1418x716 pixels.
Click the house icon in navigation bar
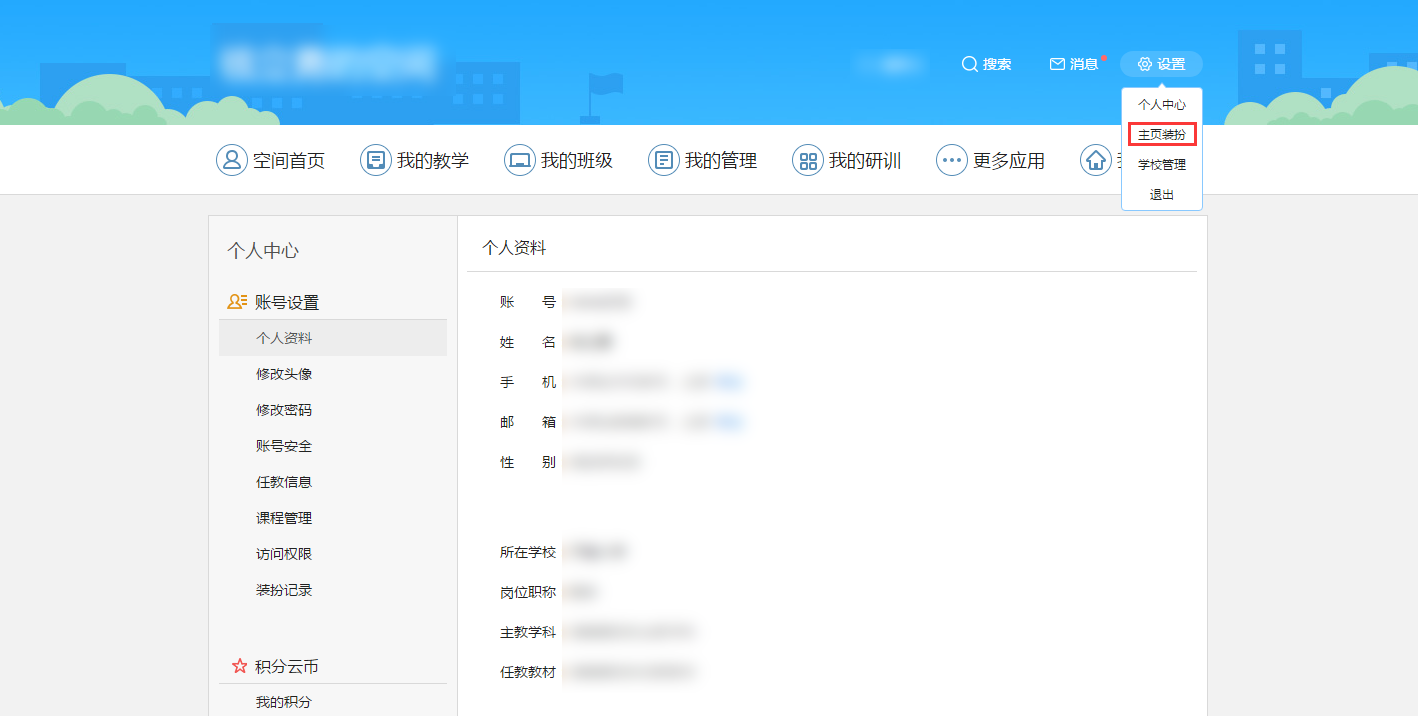1096,160
